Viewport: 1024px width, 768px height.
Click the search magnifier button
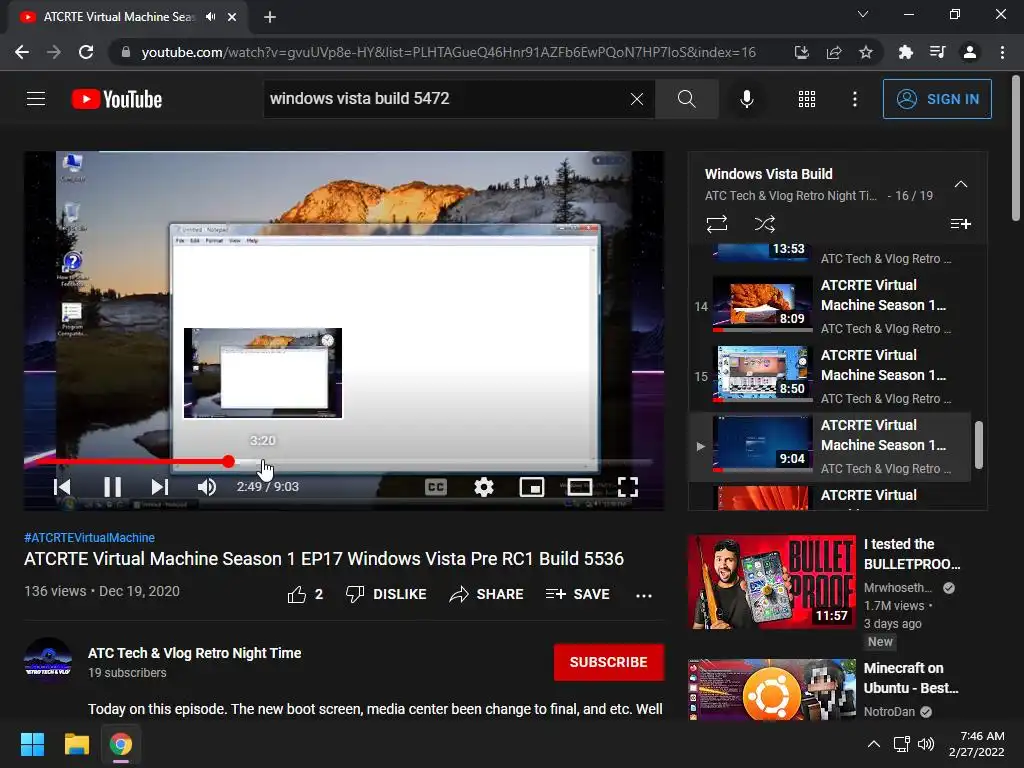click(x=686, y=99)
